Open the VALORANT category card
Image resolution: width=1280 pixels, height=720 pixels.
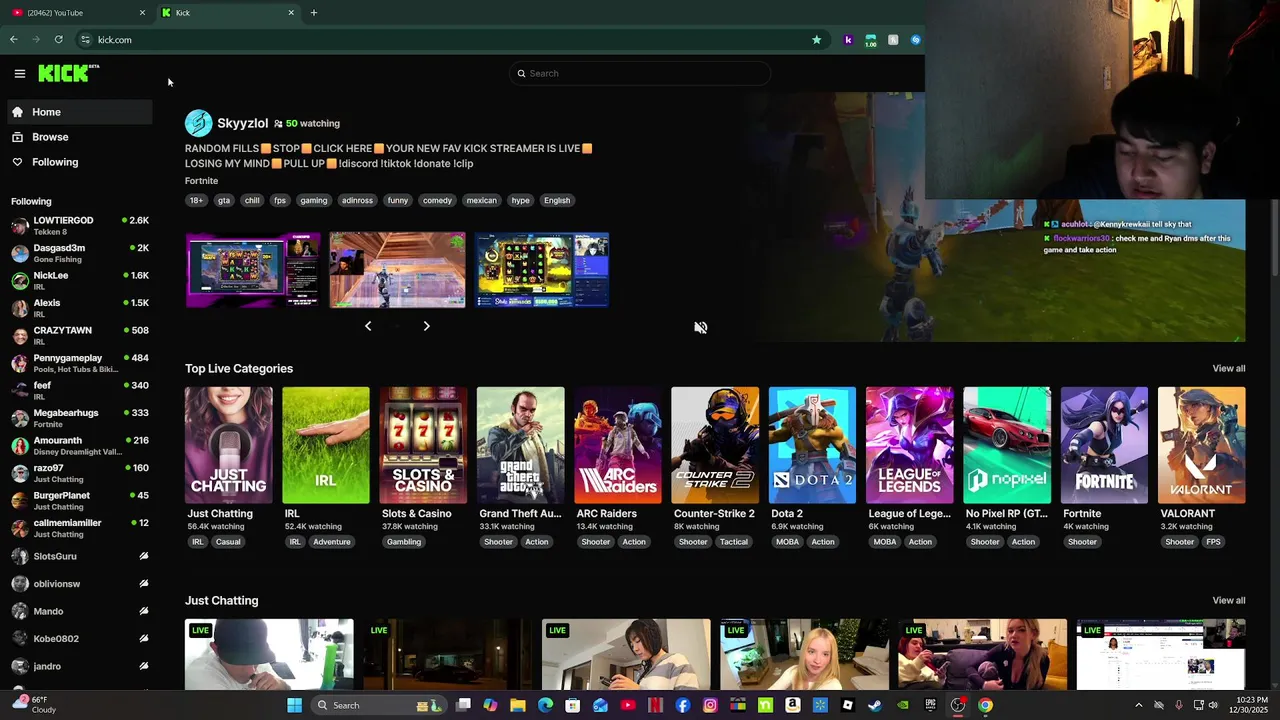pyautogui.click(x=1201, y=445)
